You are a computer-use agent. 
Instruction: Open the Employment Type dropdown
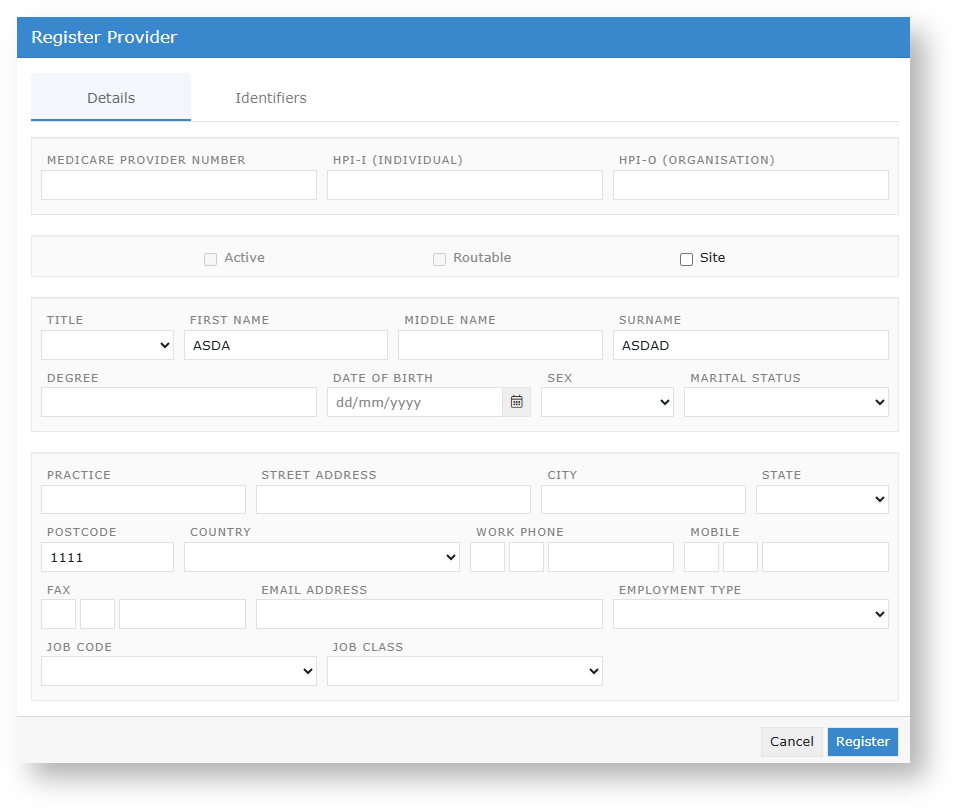750,614
